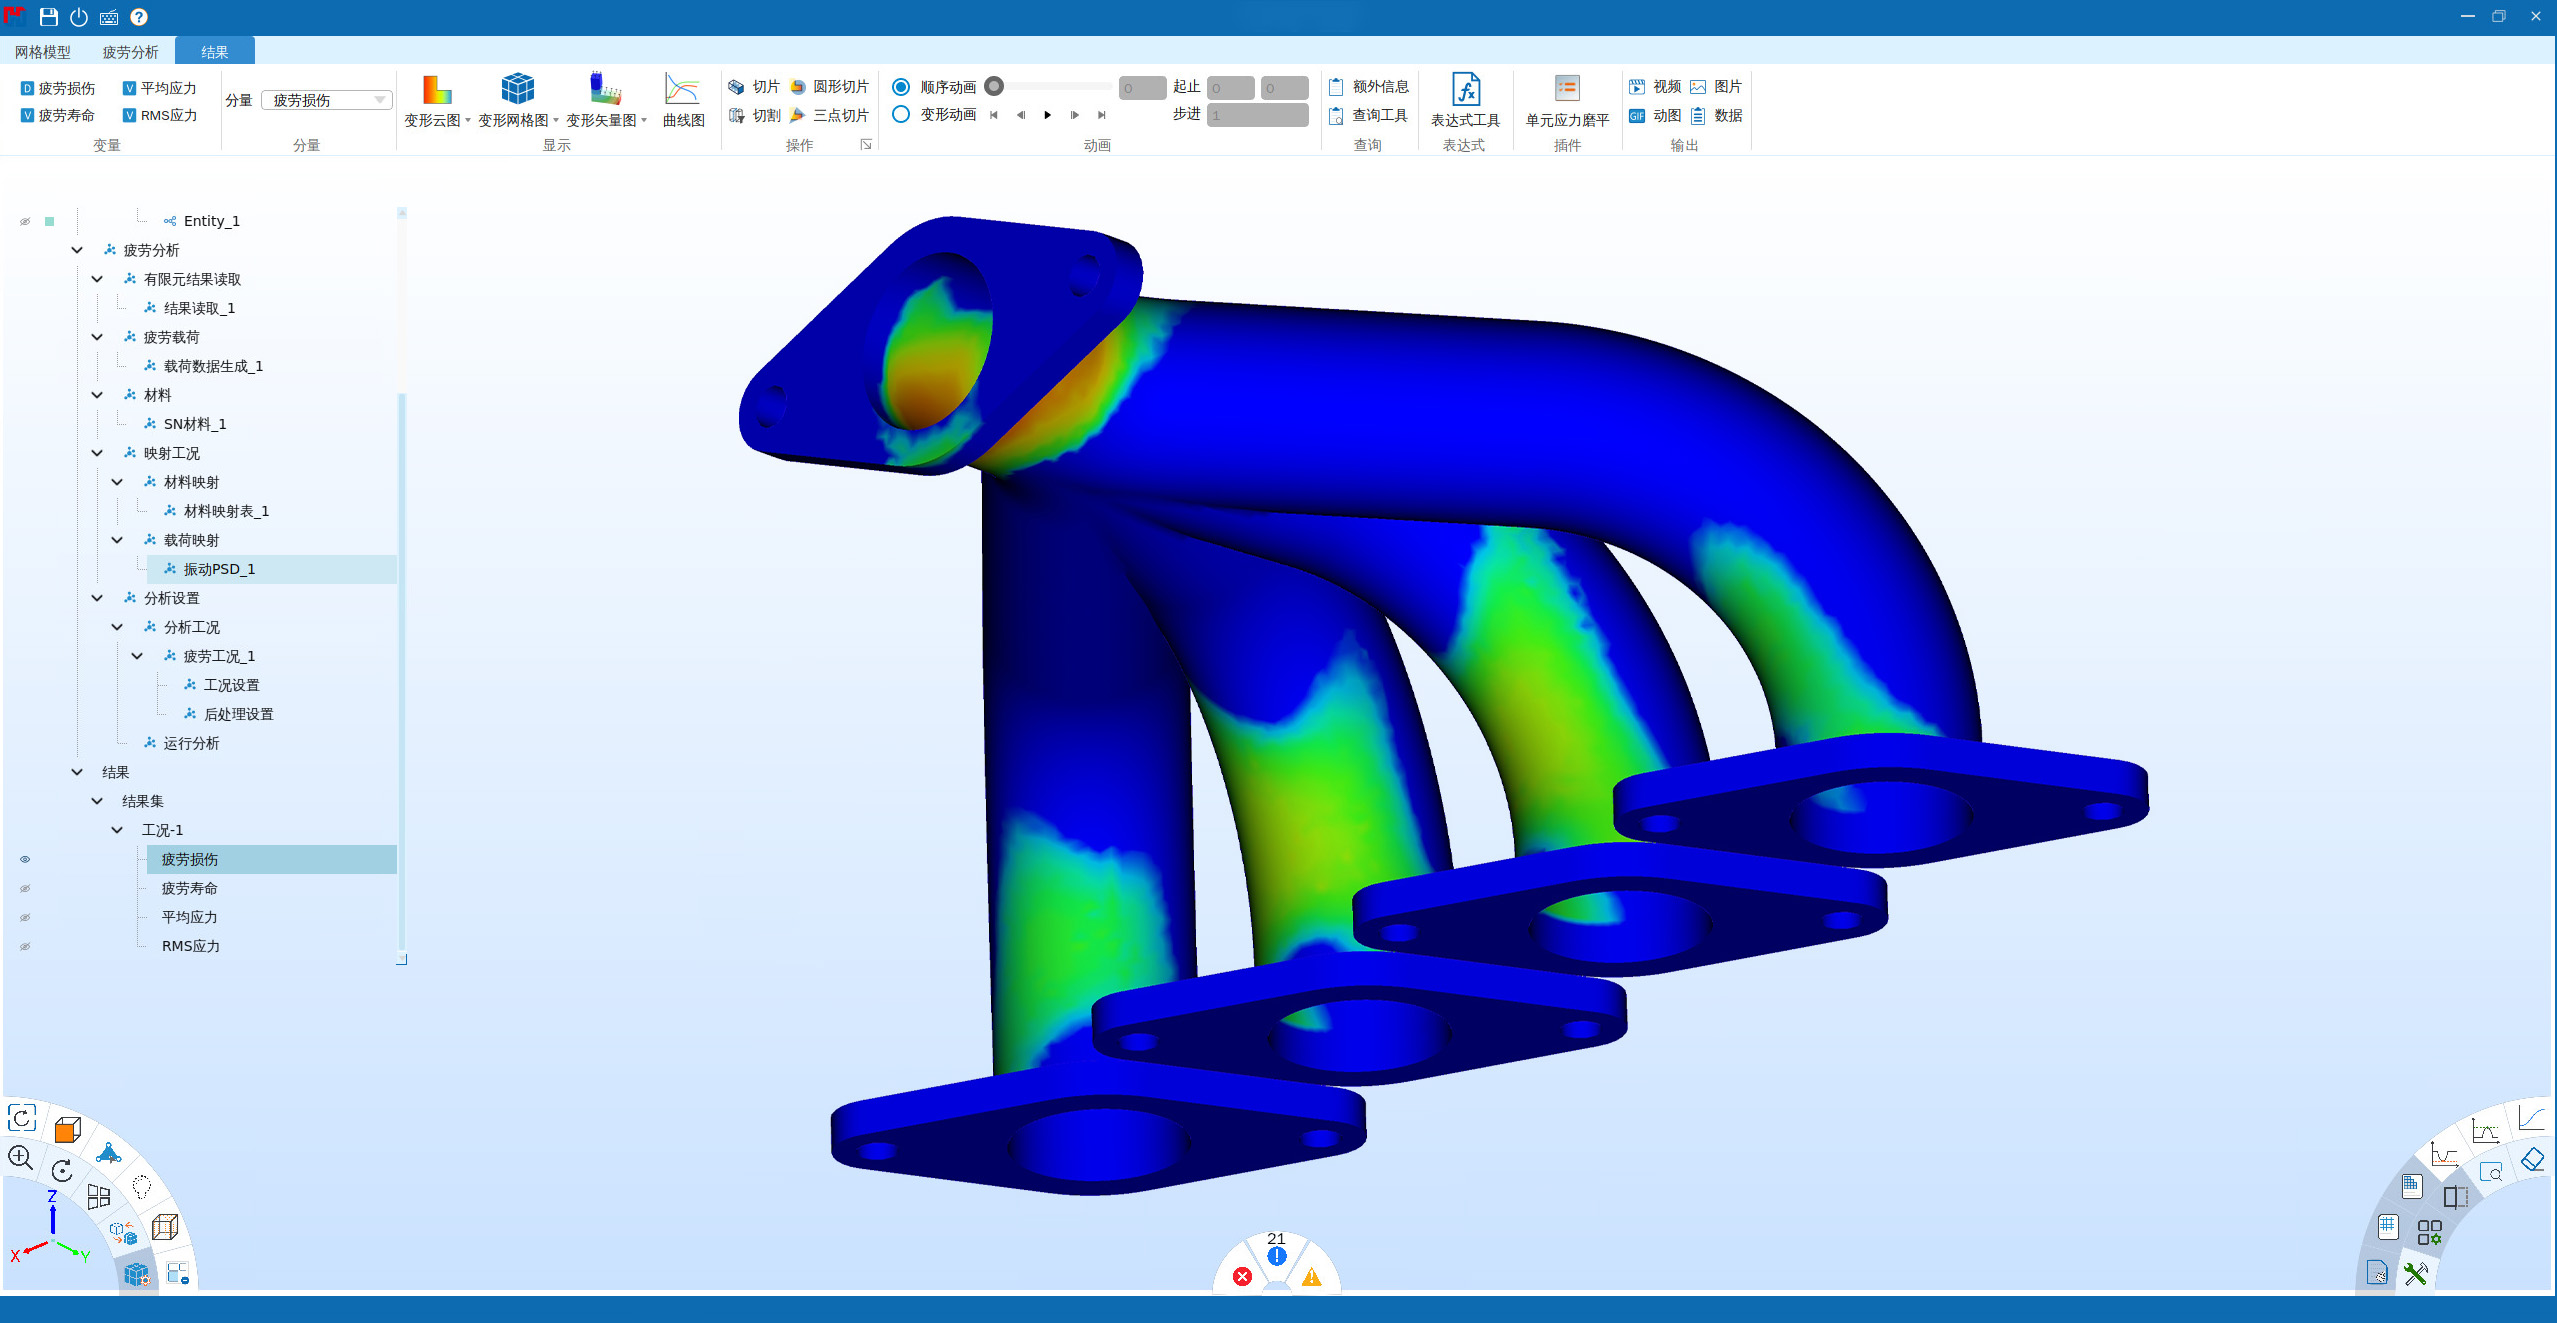Collapse the 结果集 tree node

97,801
